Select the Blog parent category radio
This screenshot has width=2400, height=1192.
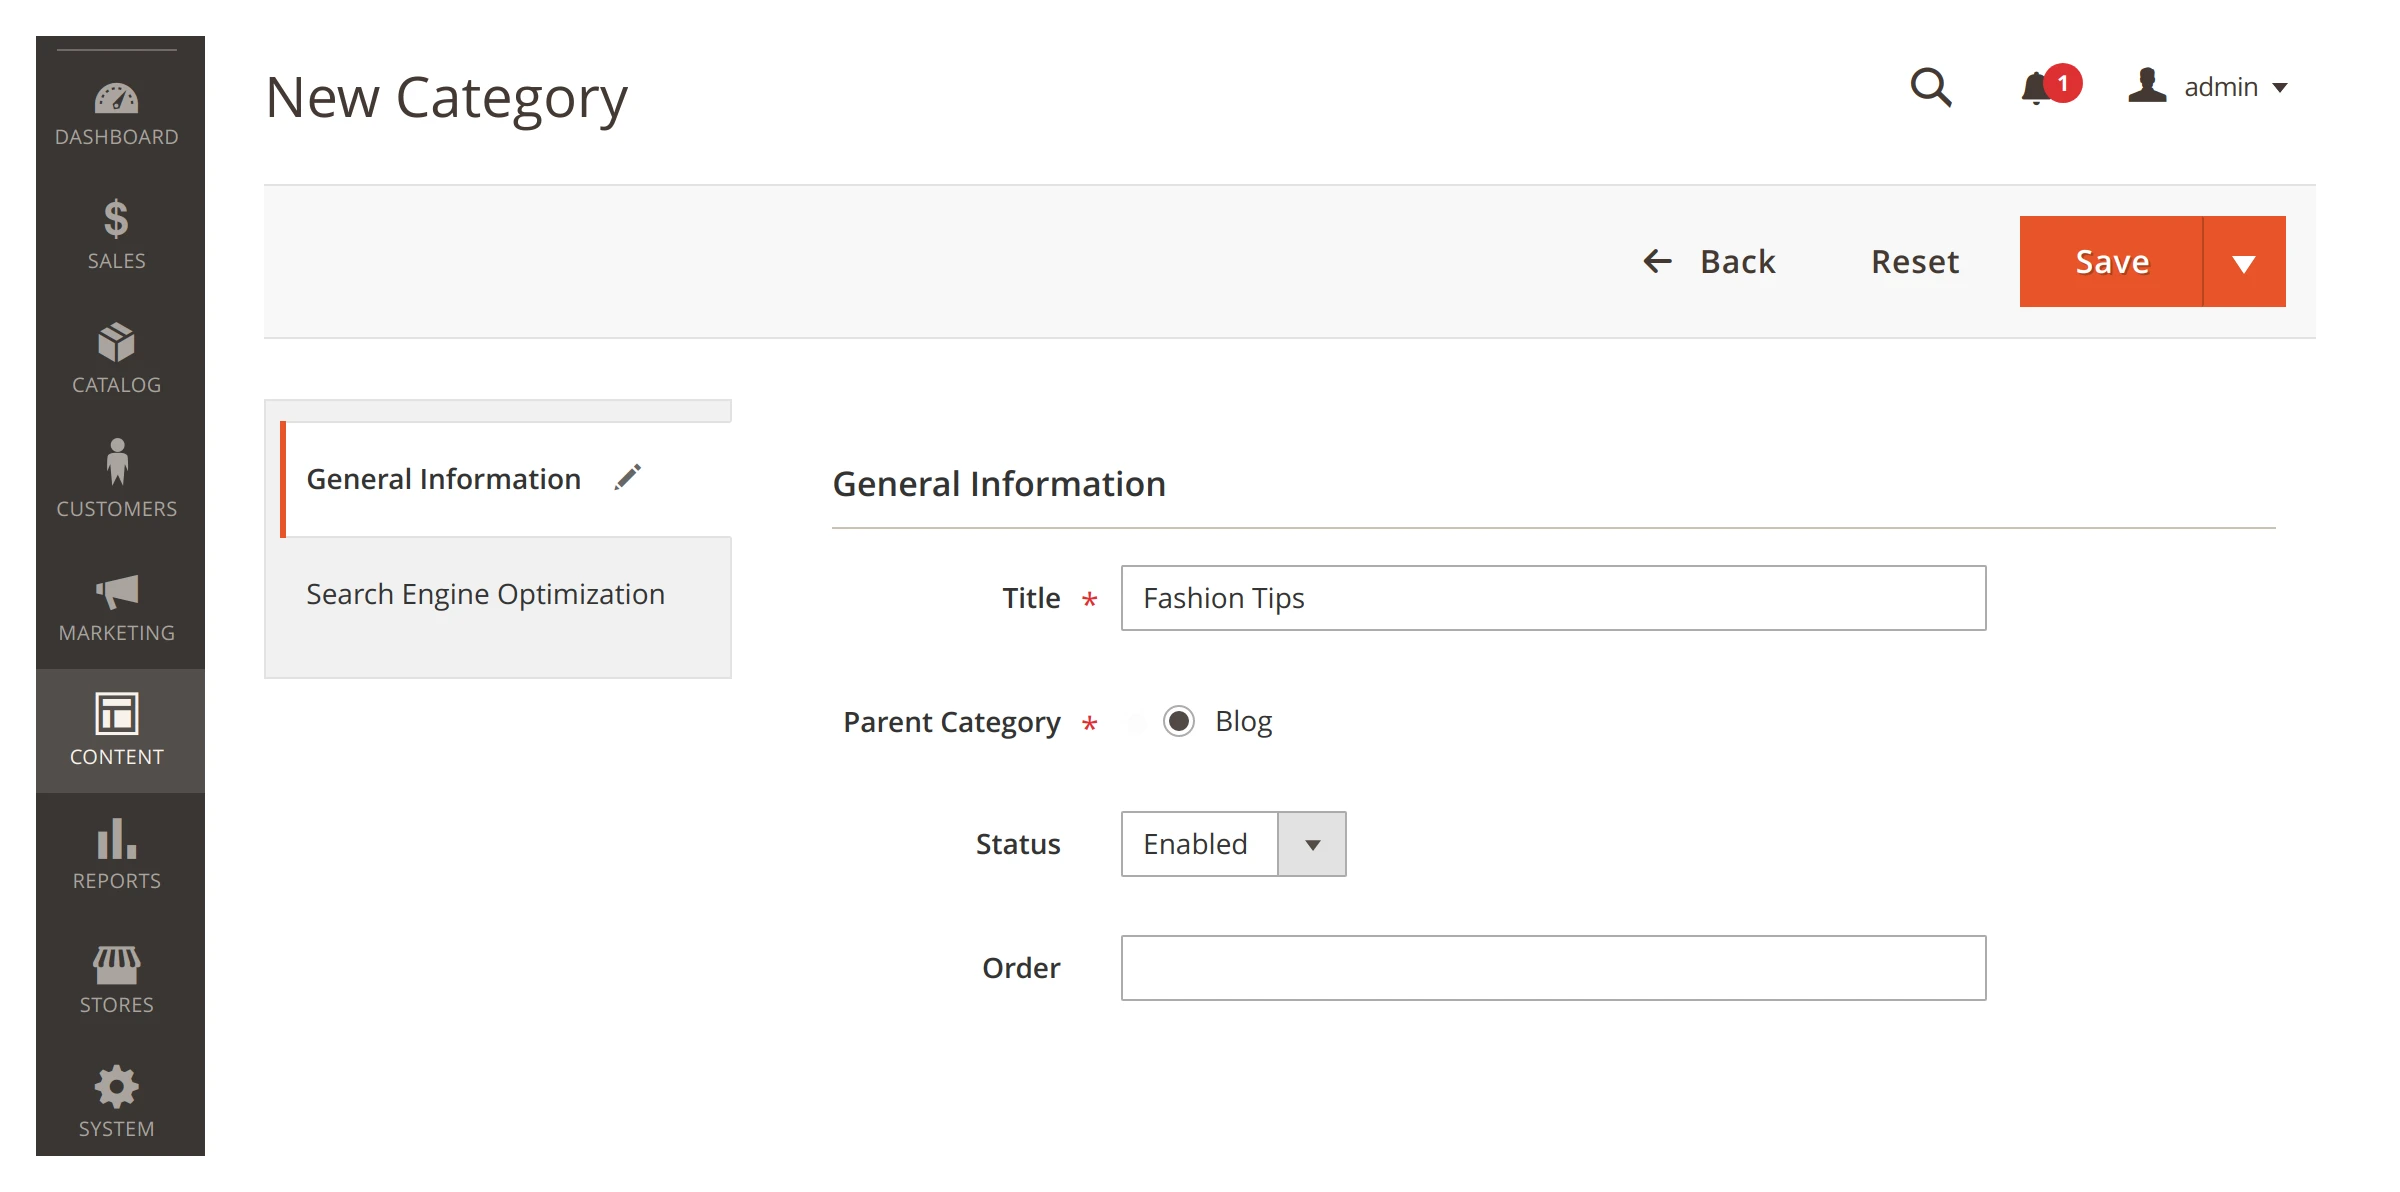click(x=1179, y=721)
